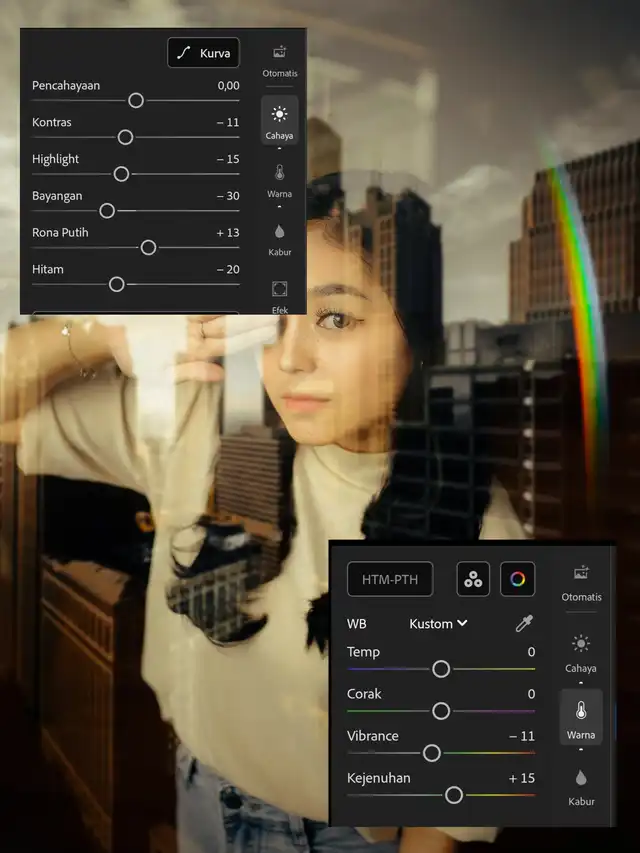The image size is (640, 853).
Task: Click the Temp slider handle
Action: pyautogui.click(x=441, y=669)
